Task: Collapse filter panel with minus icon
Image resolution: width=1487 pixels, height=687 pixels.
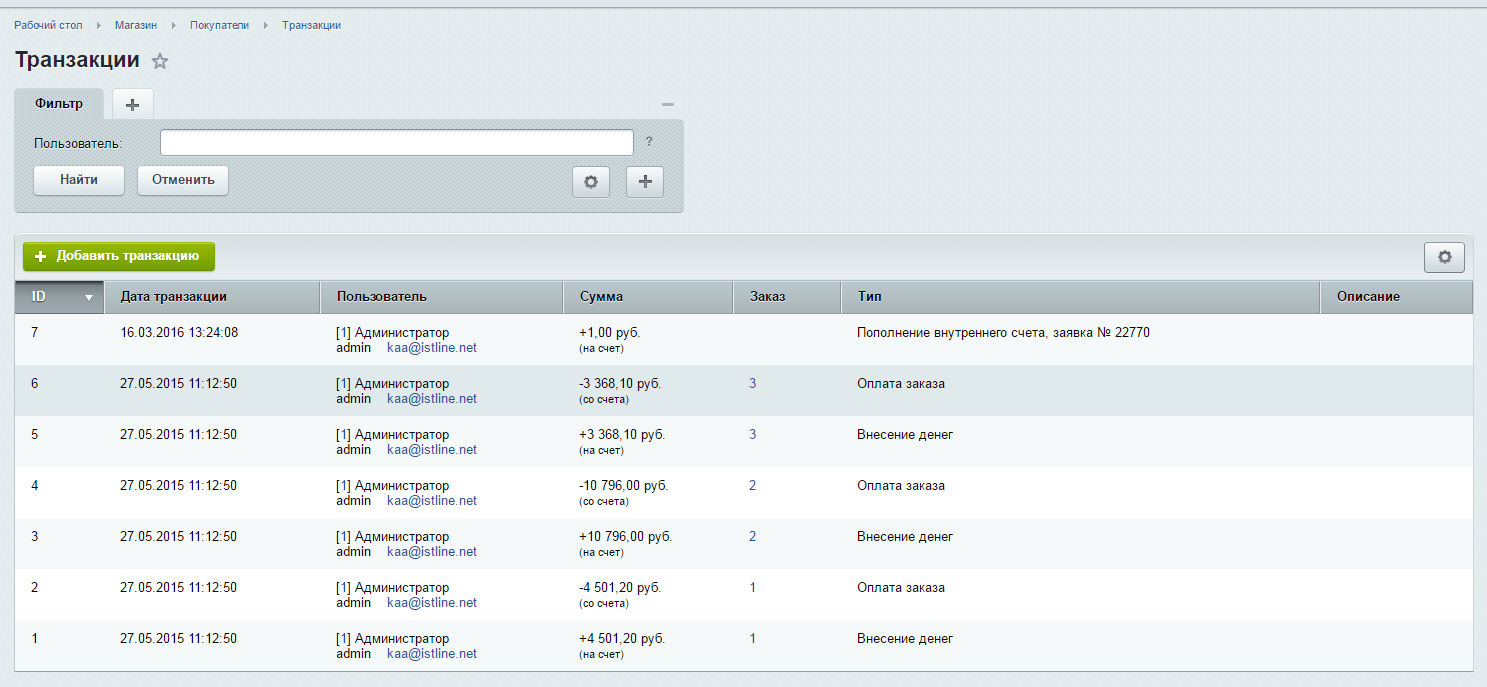Action: coord(667,104)
